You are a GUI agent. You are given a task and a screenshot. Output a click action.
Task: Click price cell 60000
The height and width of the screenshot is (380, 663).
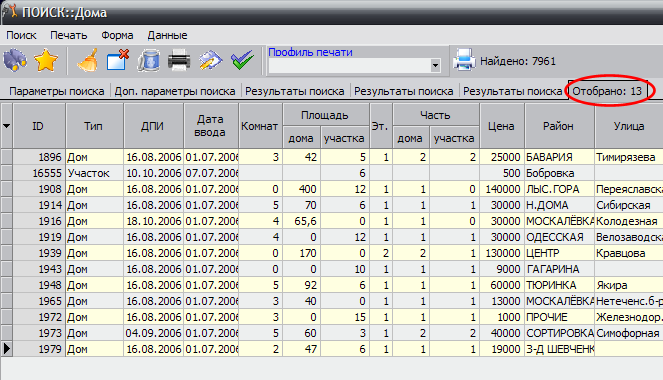pos(502,285)
